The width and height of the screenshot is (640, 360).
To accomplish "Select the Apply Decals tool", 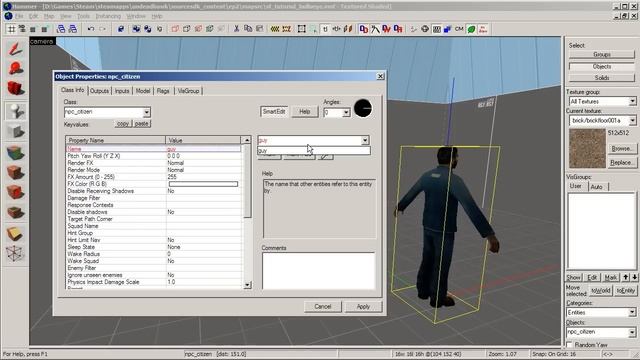I will pyautogui.click(x=16, y=192).
